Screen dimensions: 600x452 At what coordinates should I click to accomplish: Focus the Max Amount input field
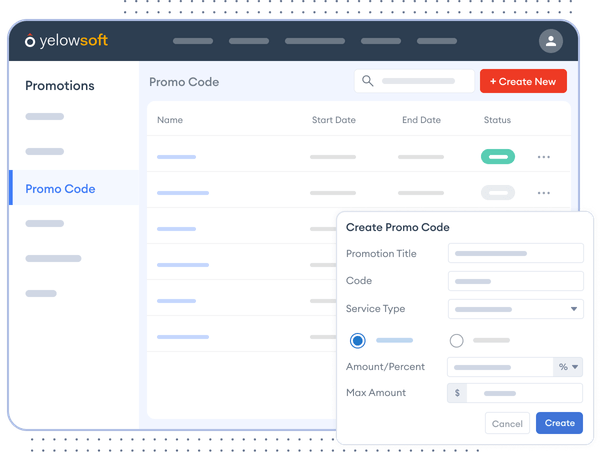525,393
